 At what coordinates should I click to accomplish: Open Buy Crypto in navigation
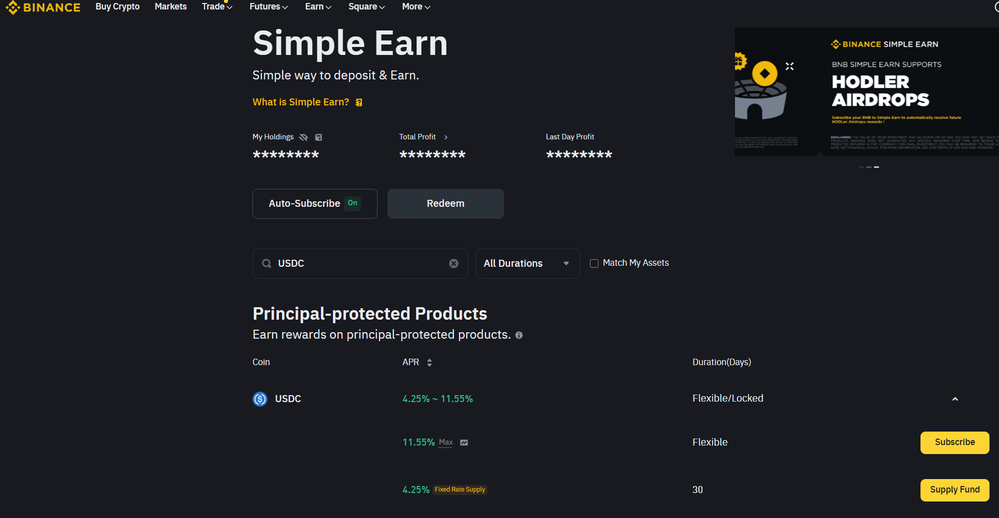[x=117, y=6]
